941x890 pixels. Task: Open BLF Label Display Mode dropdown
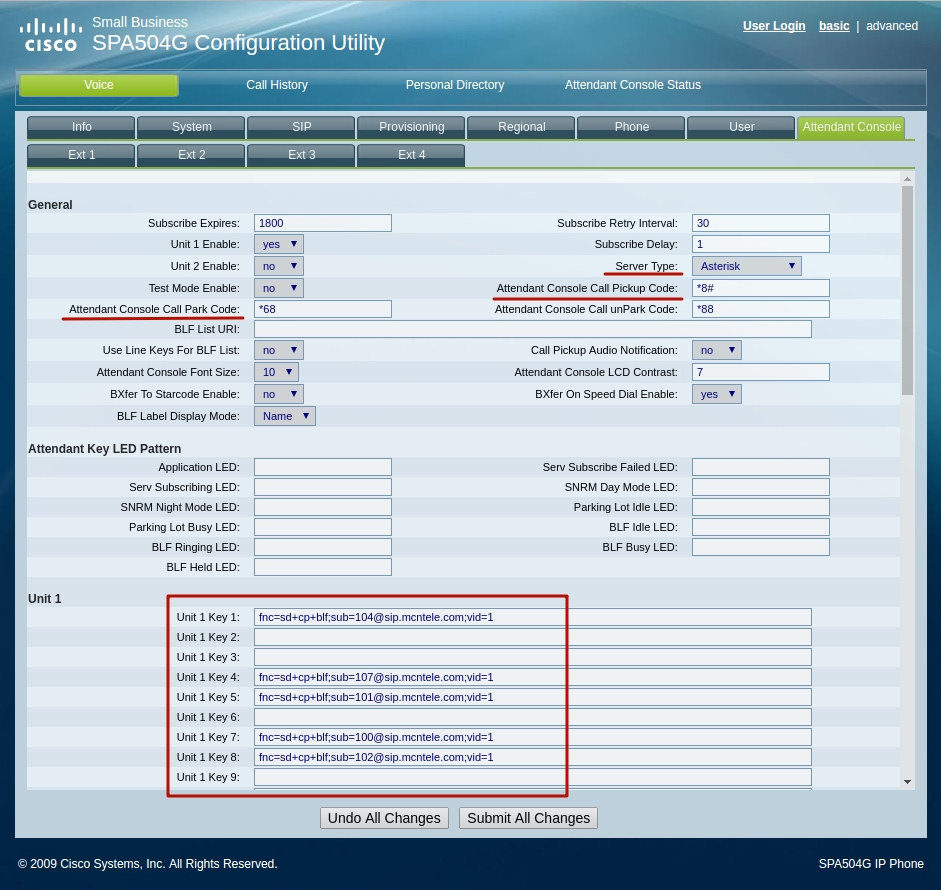(285, 416)
